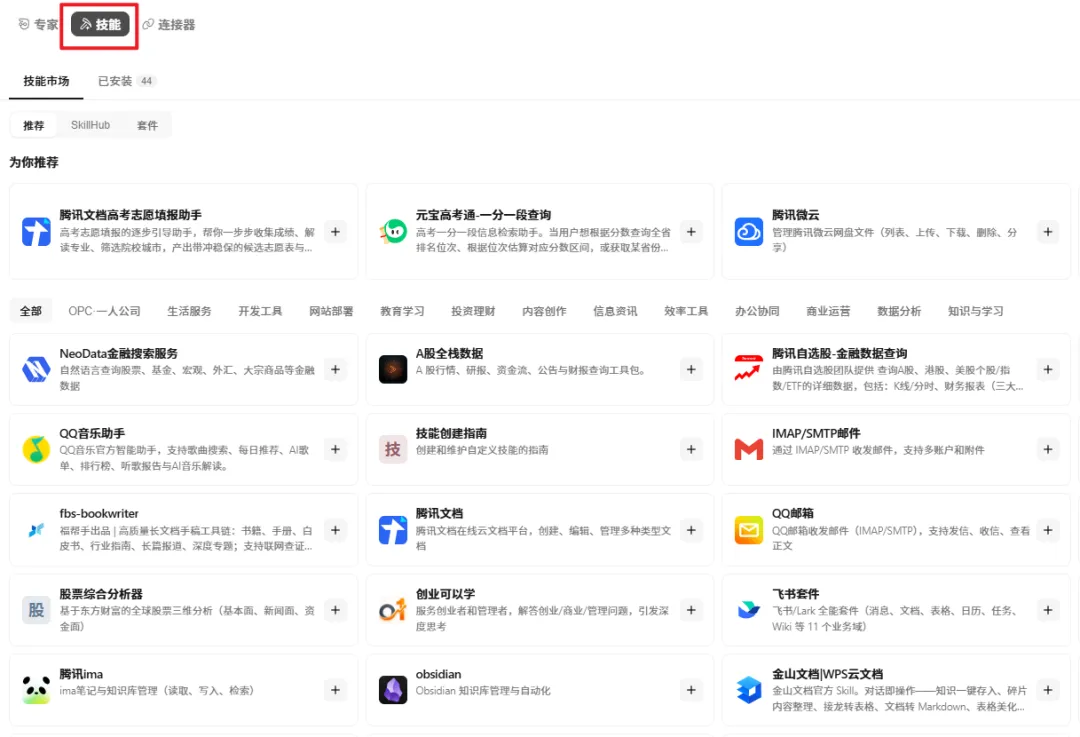Open the obsidian skill title
The height and width of the screenshot is (737, 1080).
pos(438,674)
